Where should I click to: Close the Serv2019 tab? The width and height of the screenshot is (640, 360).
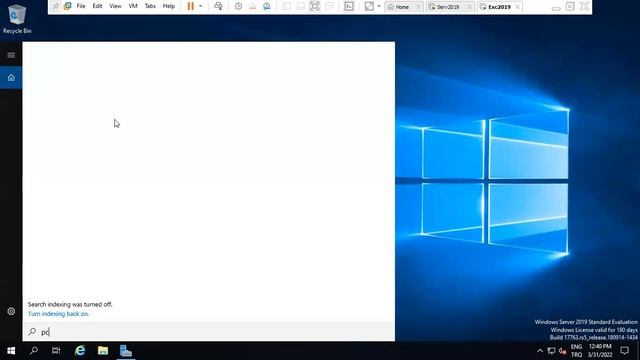click(x=469, y=7)
